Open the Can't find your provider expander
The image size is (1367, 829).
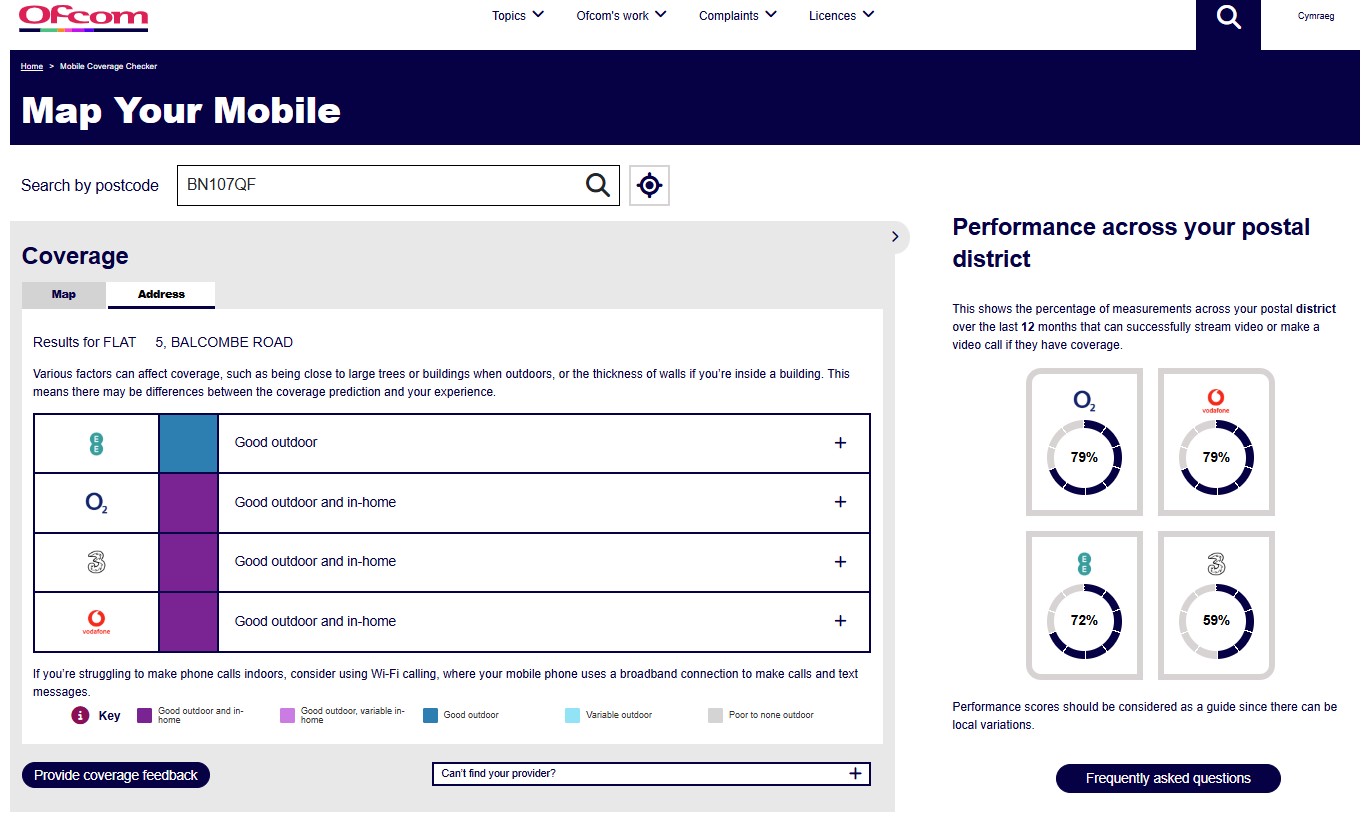click(854, 774)
